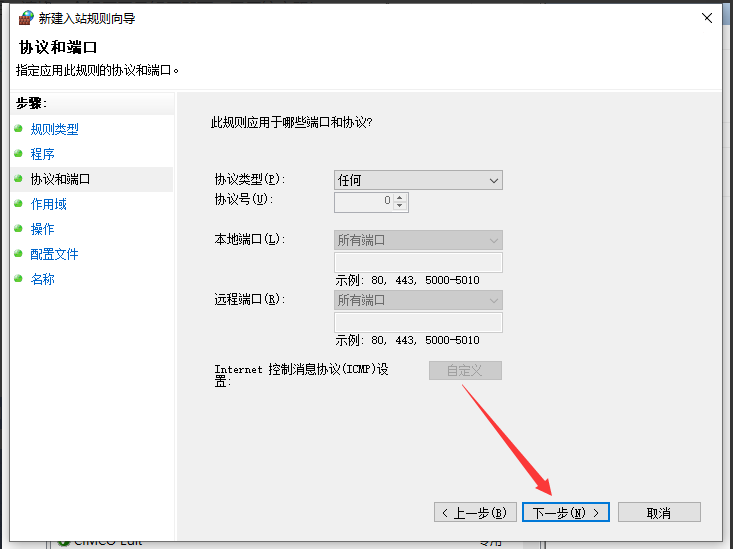This screenshot has width=733, height=549.
Task: Open the 协议类型 dropdown showing 任何
Action: [418, 180]
